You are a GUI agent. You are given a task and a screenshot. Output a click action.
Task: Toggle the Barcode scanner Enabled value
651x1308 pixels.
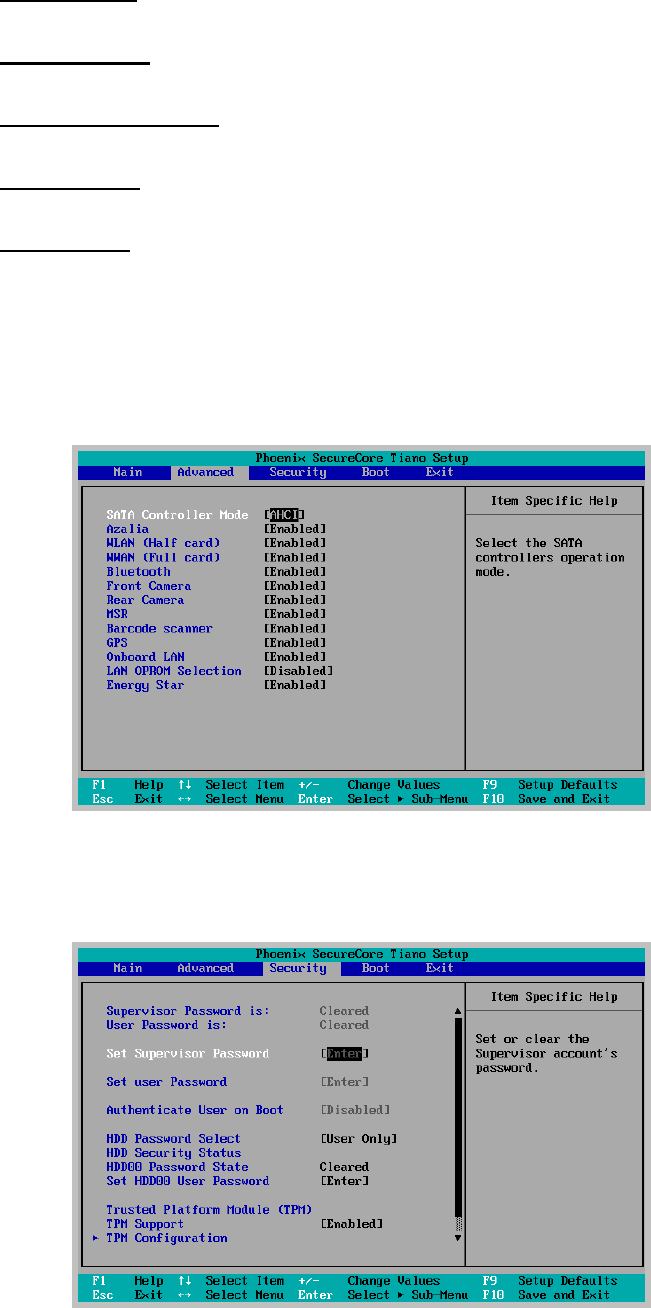[295, 628]
